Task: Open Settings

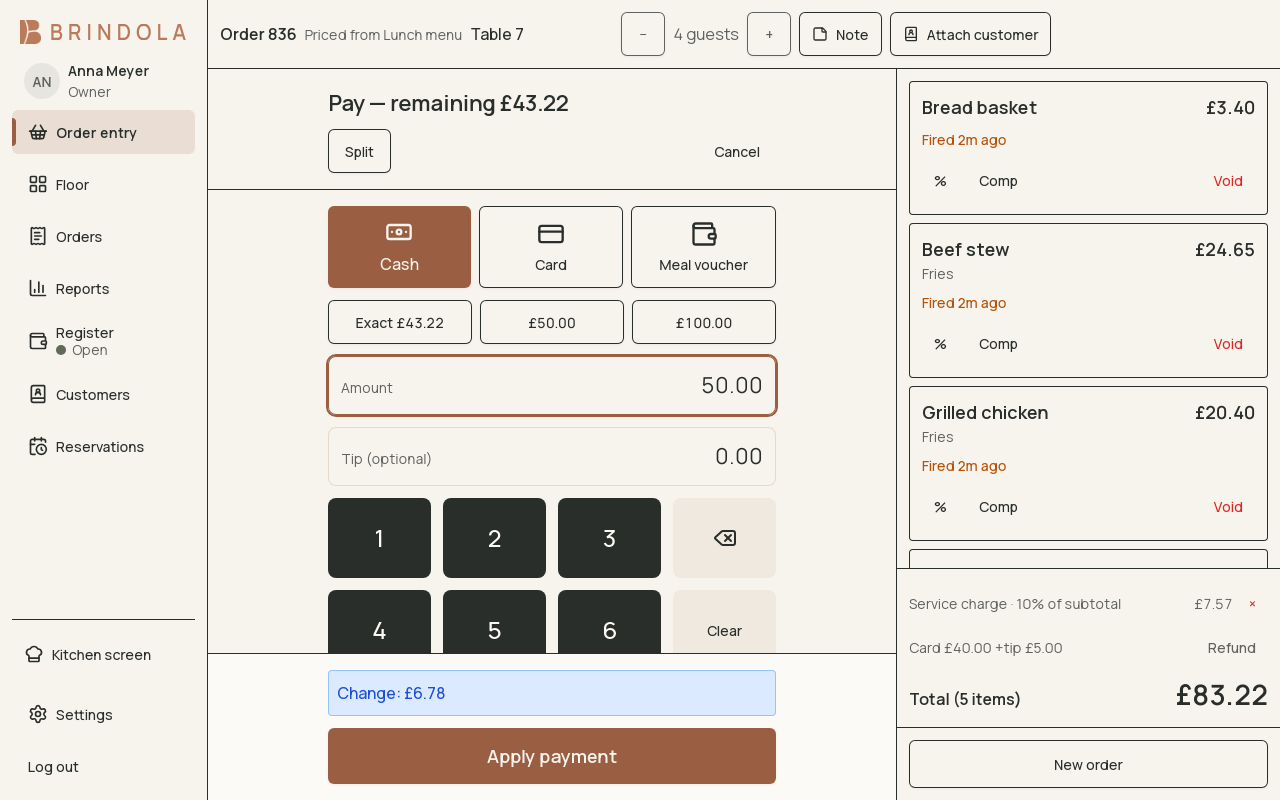Action: pos(103,714)
